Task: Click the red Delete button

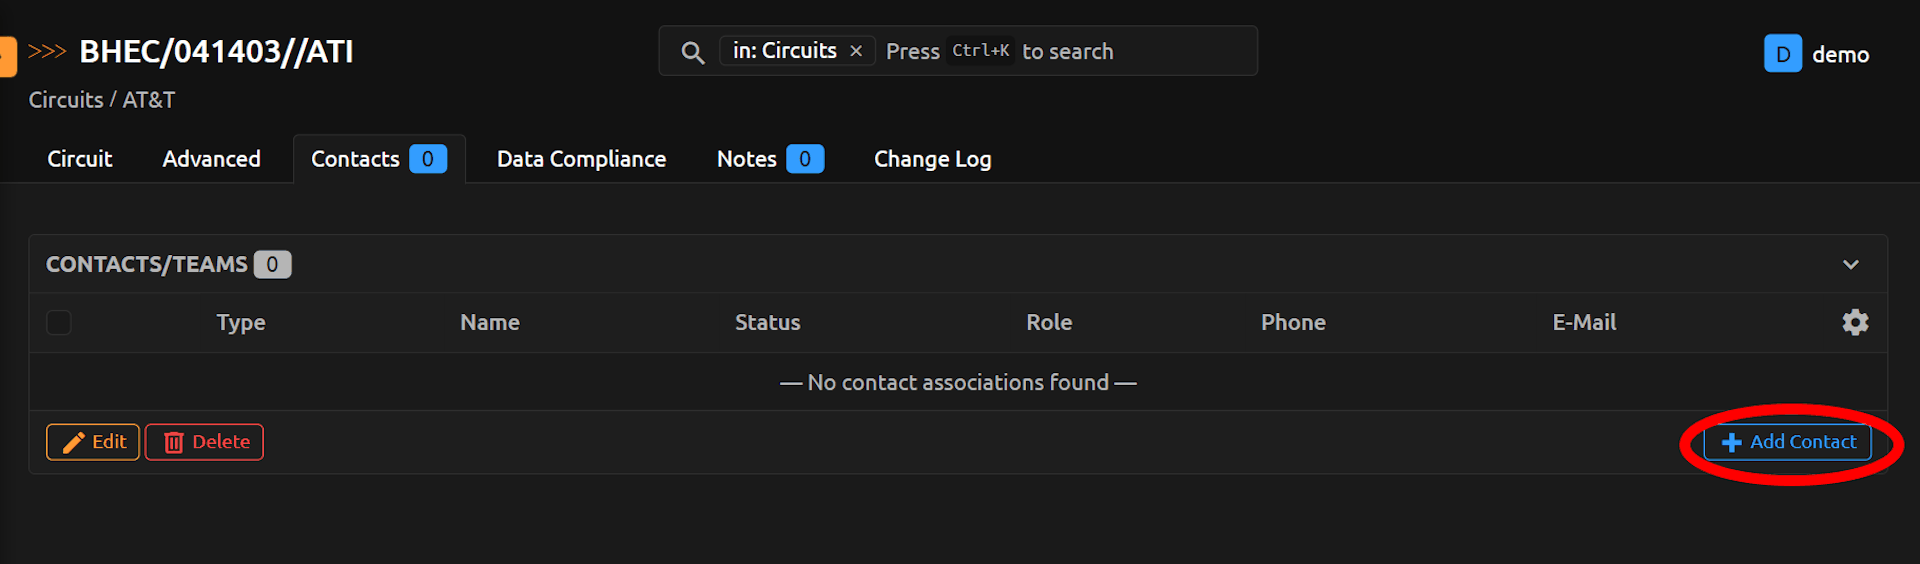Action: [x=204, y=442]
